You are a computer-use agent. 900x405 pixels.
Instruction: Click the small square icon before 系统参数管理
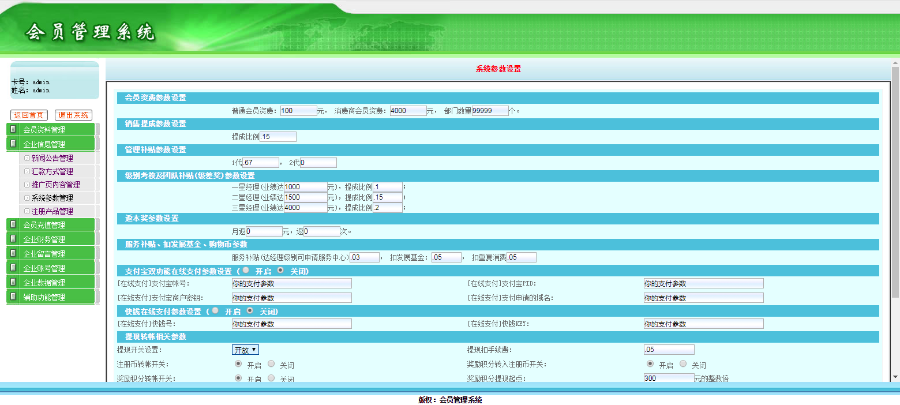(26, 198)
